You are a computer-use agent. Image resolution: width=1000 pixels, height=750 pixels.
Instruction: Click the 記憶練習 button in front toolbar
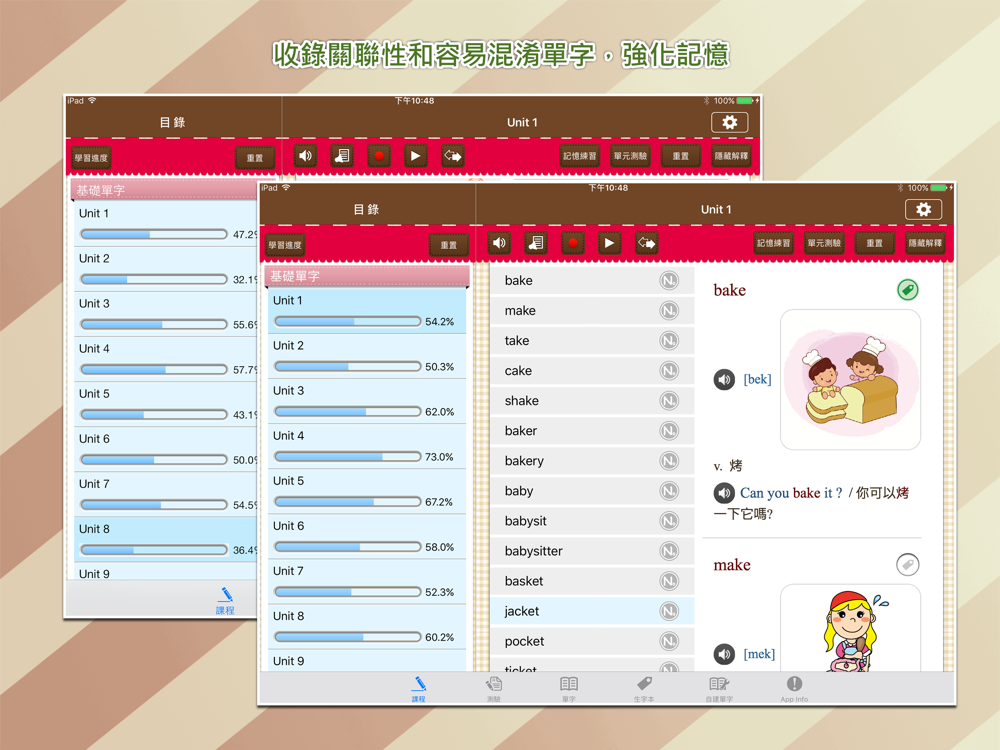[773, 243]
